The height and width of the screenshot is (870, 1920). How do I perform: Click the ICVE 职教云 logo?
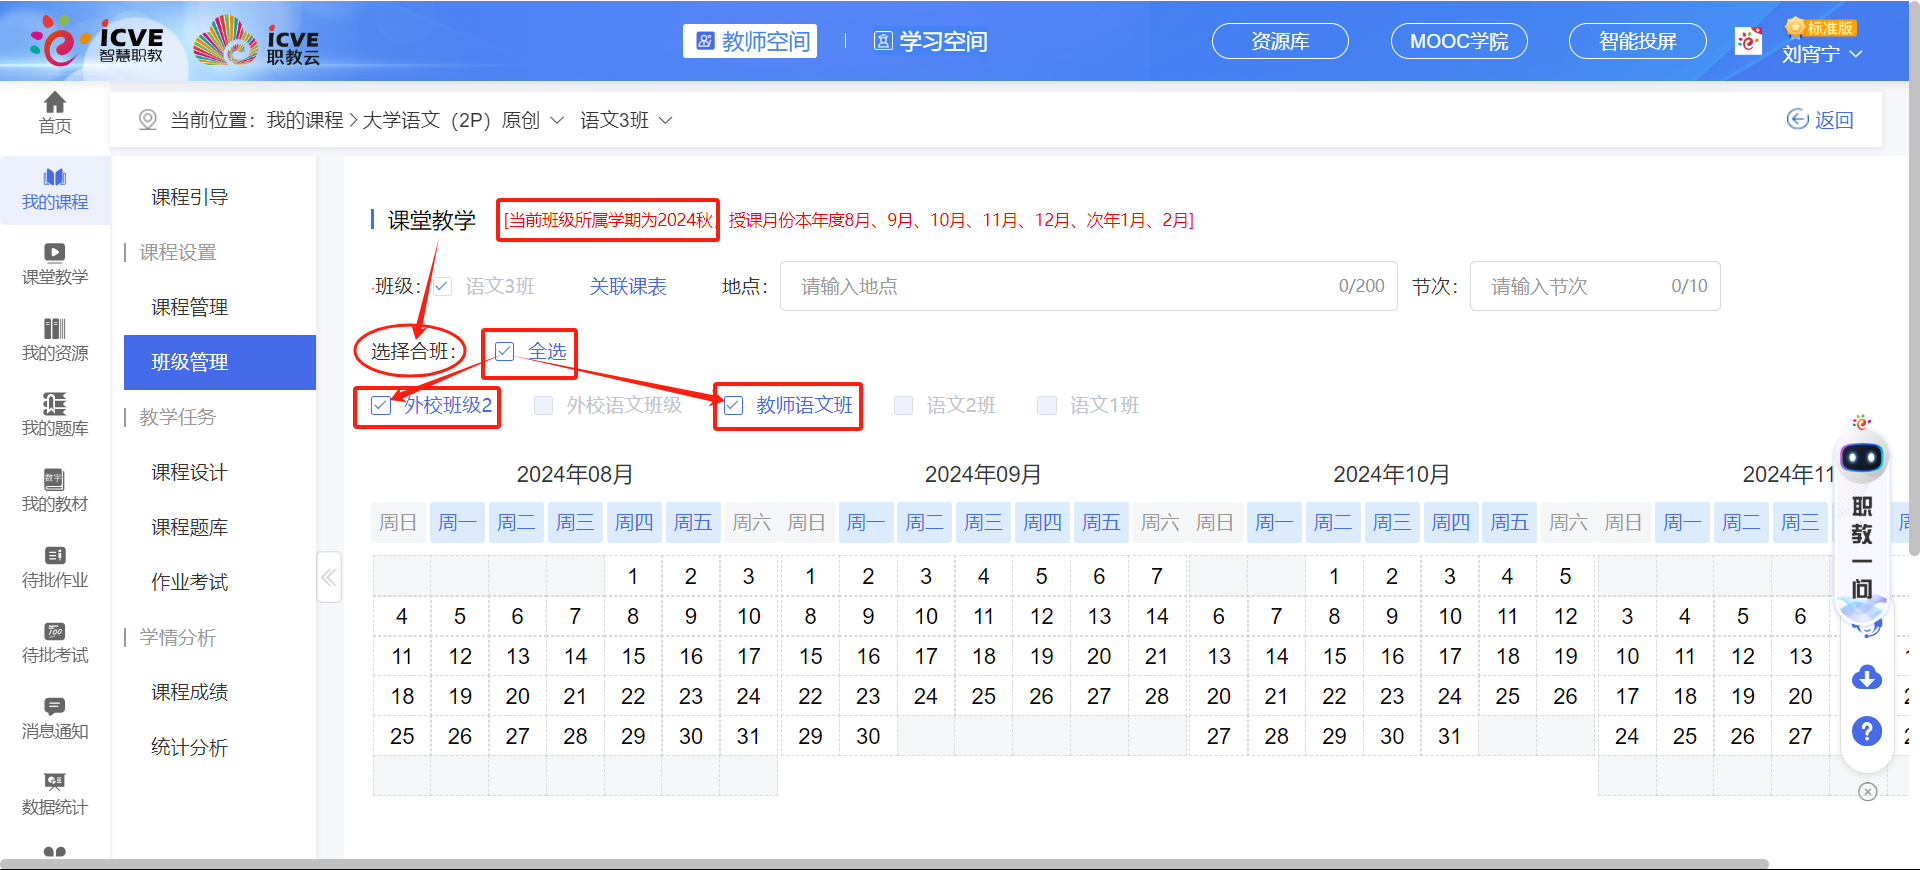[257, 41]
